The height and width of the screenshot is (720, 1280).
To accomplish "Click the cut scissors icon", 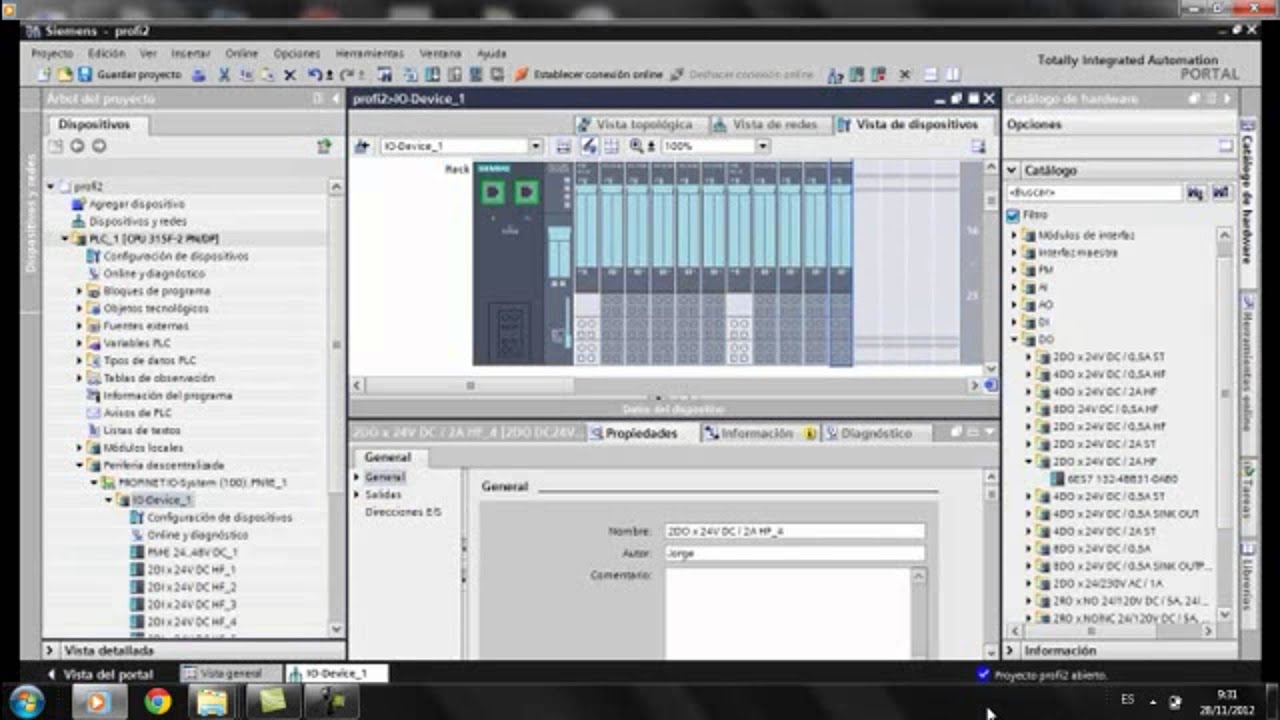I will [224, 75].
